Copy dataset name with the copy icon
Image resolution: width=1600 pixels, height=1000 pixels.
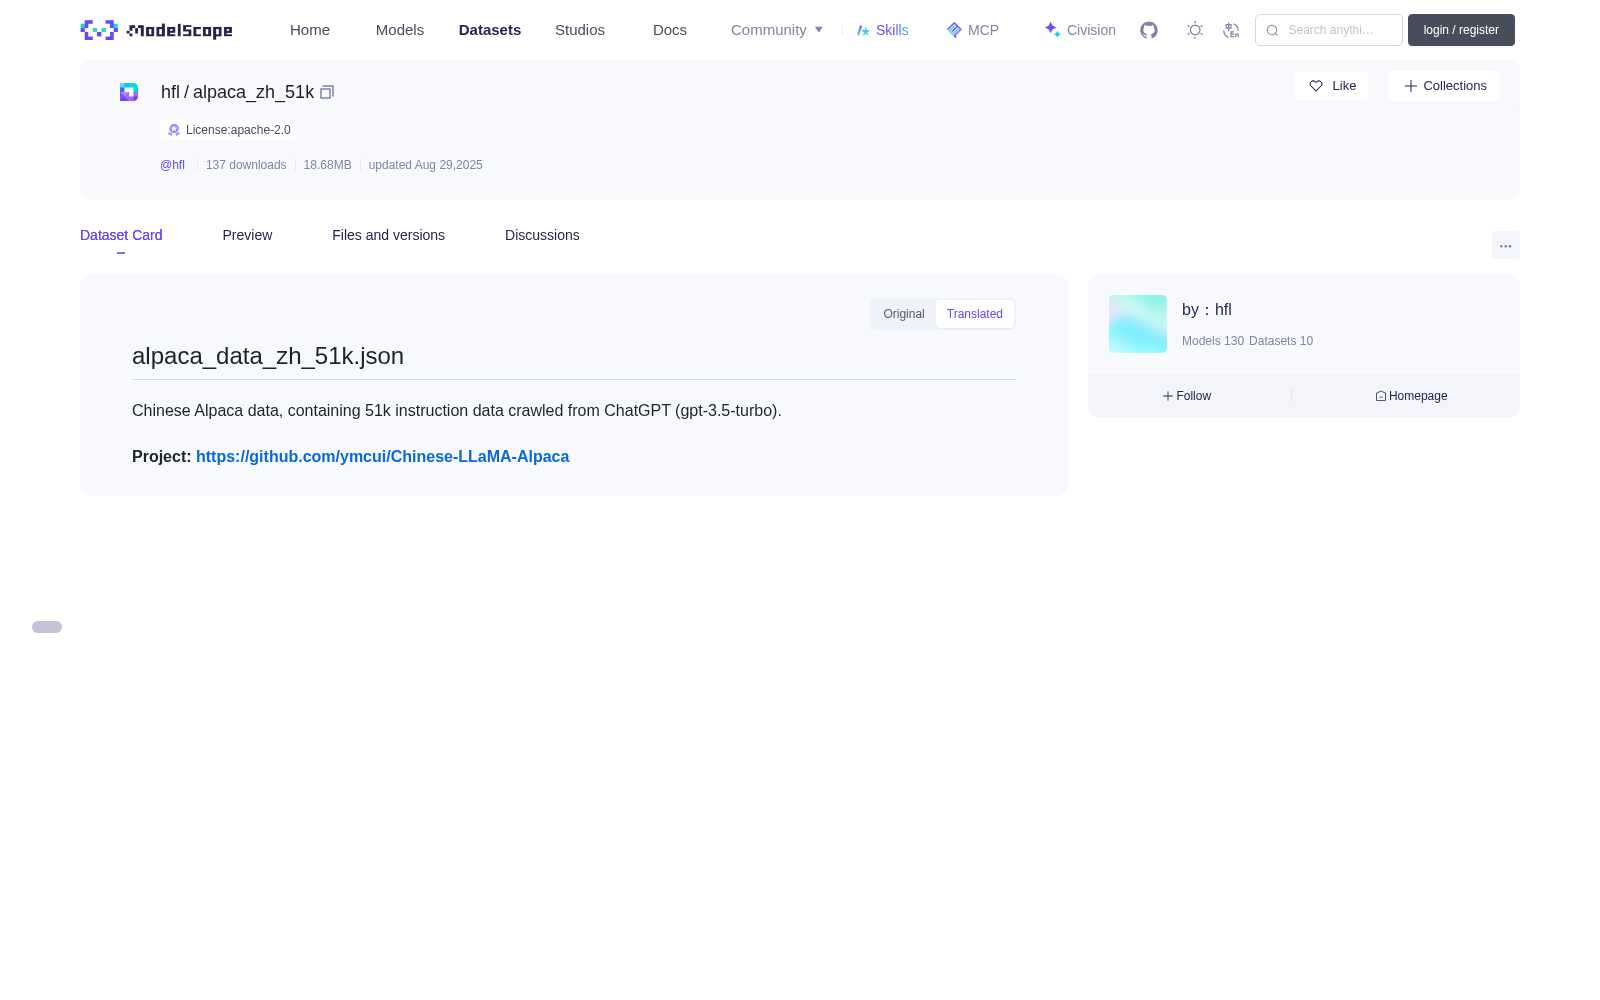click(327, 92)
